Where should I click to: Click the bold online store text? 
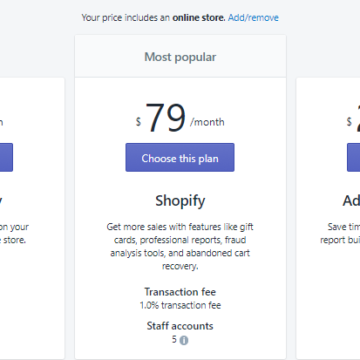click(199, 18)
